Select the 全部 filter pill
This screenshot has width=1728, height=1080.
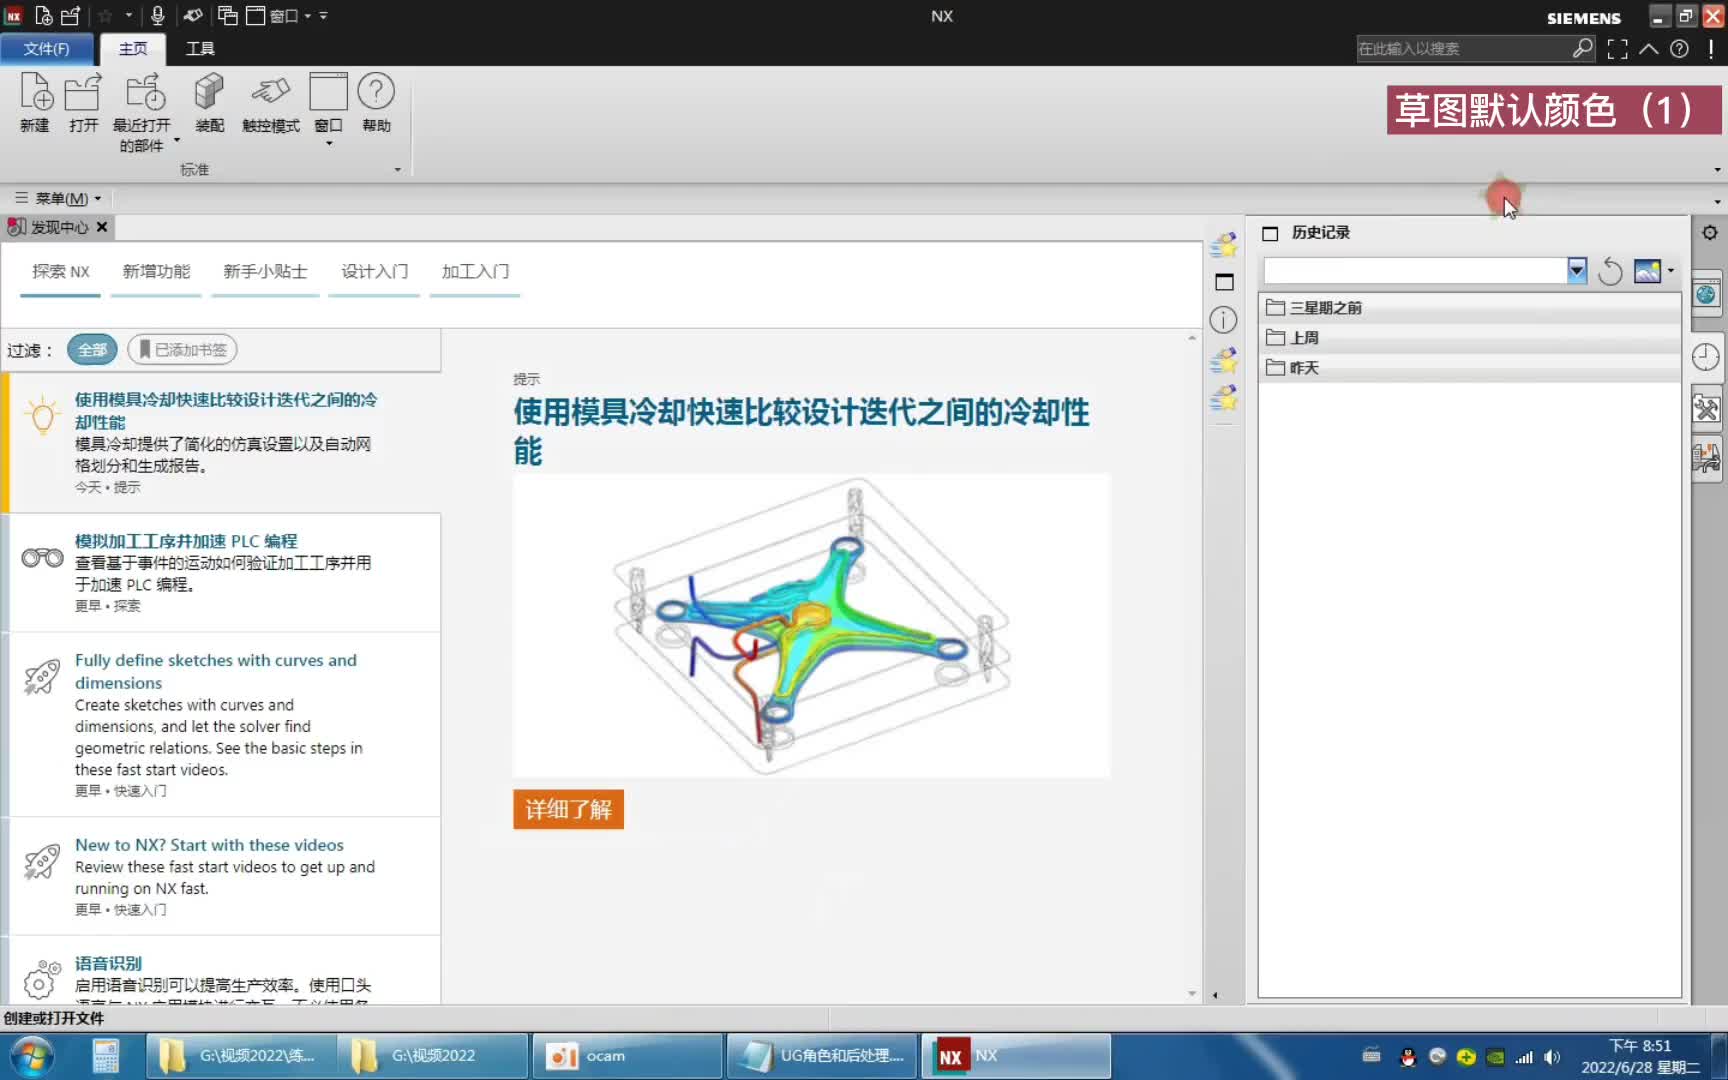pyautogui.click(x=92, y=350)
